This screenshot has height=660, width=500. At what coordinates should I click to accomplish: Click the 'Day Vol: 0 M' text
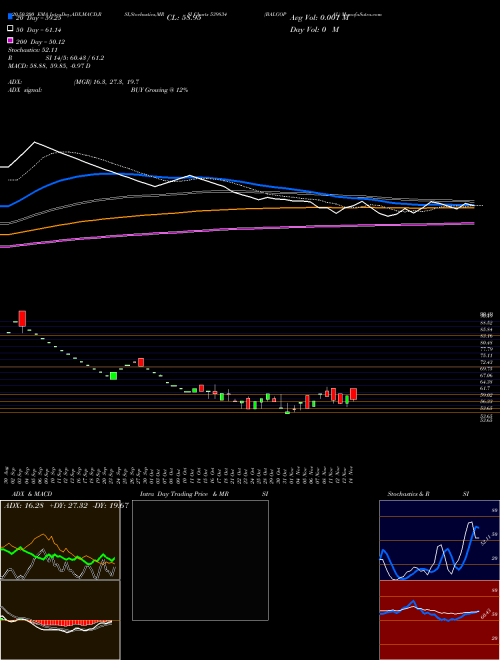coord(314,29)
